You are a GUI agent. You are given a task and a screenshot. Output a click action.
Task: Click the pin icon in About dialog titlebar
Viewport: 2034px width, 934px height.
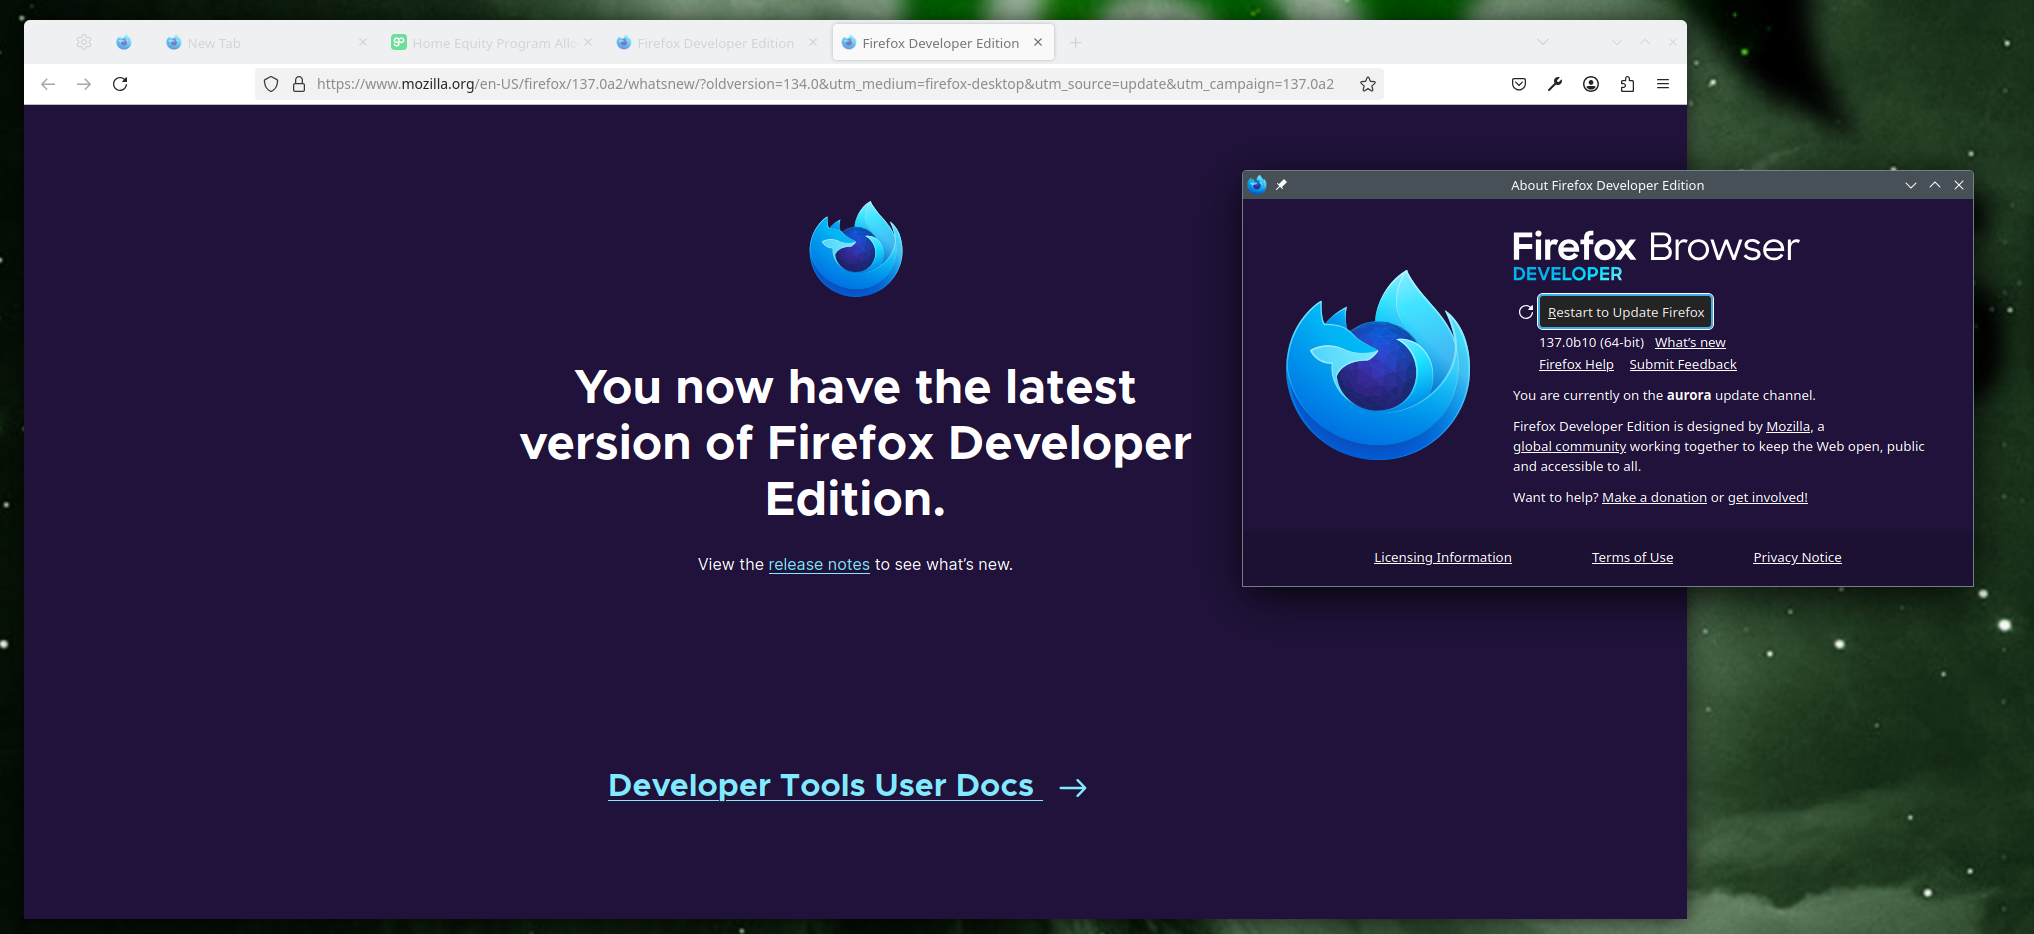1282,185
